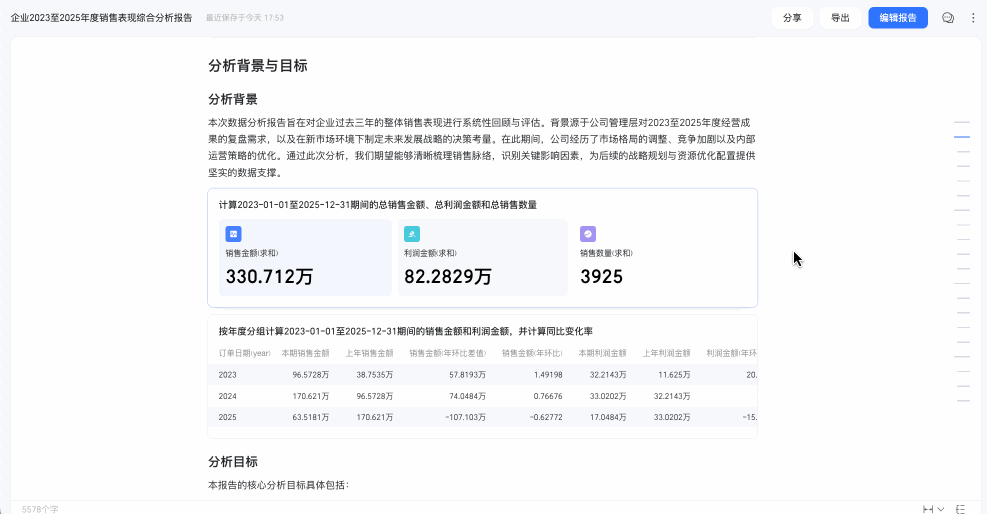The width and height of the screenshot is (987, 514).
Task: Jump to highlighted section marker in right outline
Action: (962, 137)
